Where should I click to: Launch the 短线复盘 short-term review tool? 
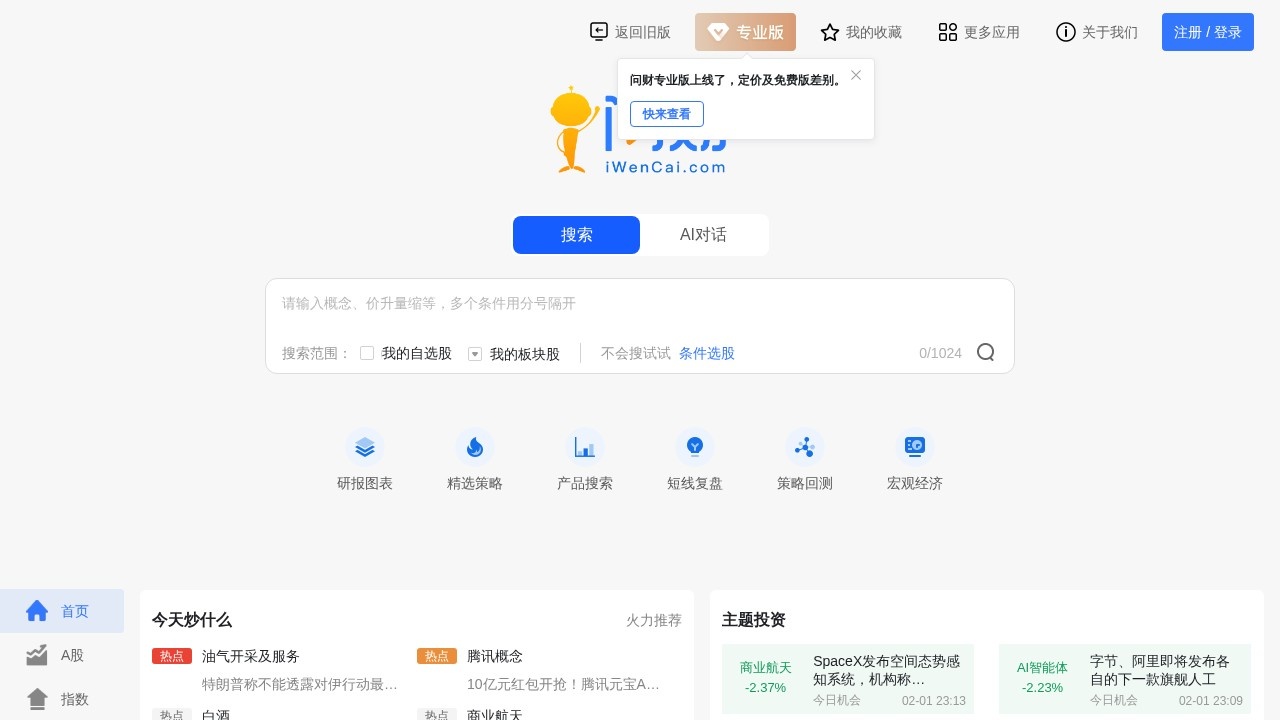(695, 460)
